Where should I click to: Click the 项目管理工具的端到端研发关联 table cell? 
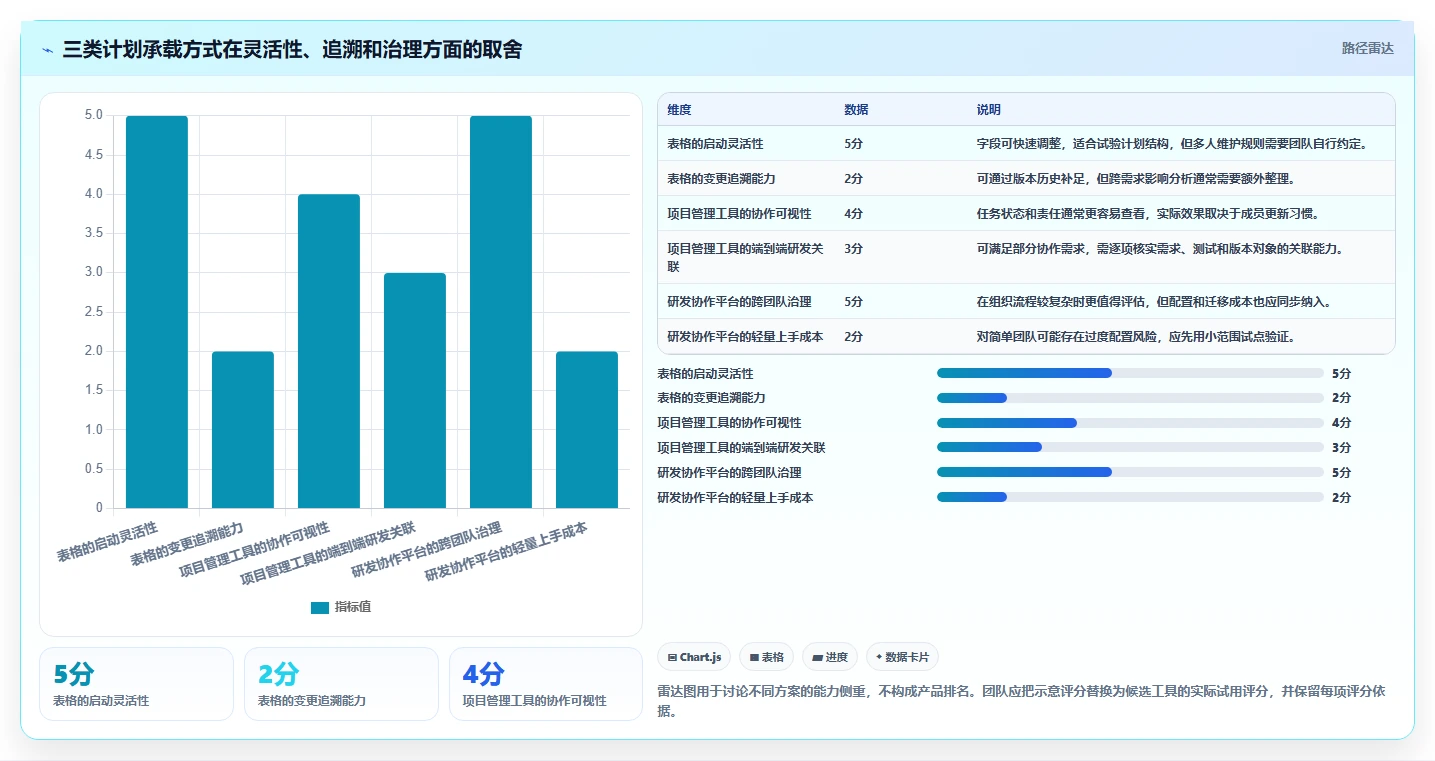[745, 257]
